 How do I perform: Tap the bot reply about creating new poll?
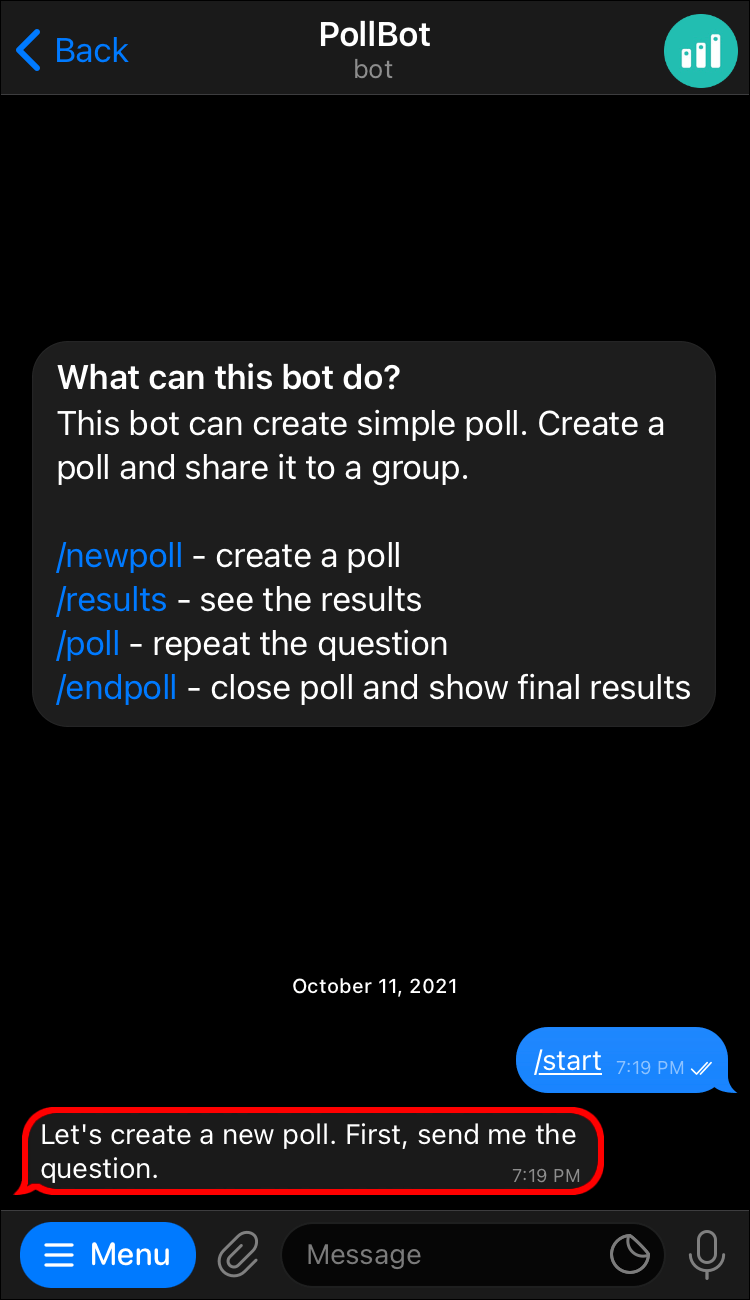click(x=310, y=1151)
